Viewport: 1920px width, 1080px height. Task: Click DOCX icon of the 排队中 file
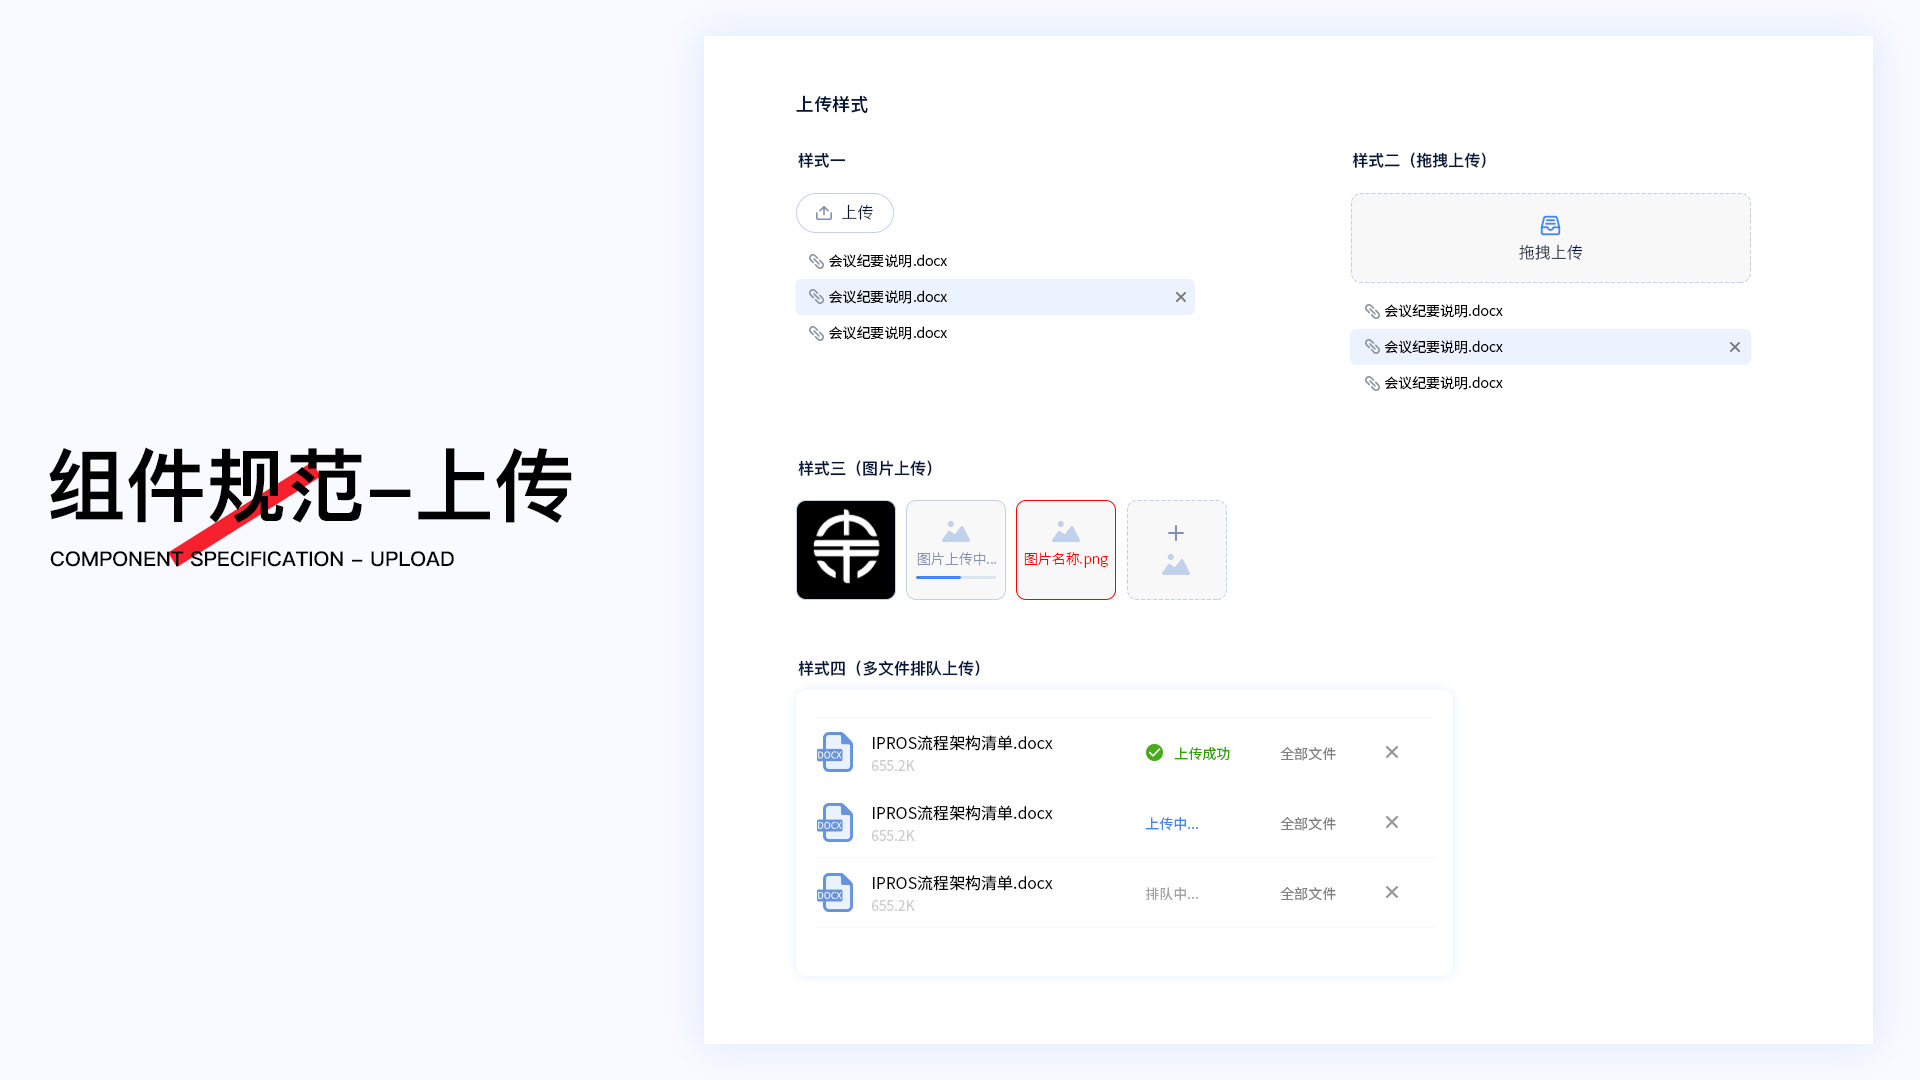(x=835, y=893)
